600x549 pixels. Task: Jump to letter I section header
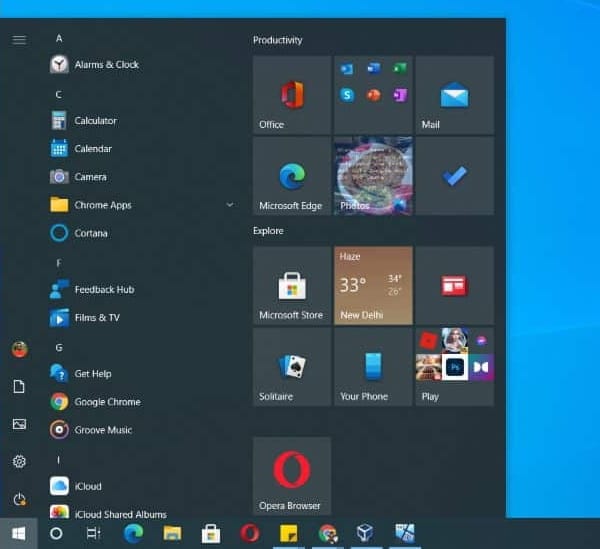(x=59, y=460)
